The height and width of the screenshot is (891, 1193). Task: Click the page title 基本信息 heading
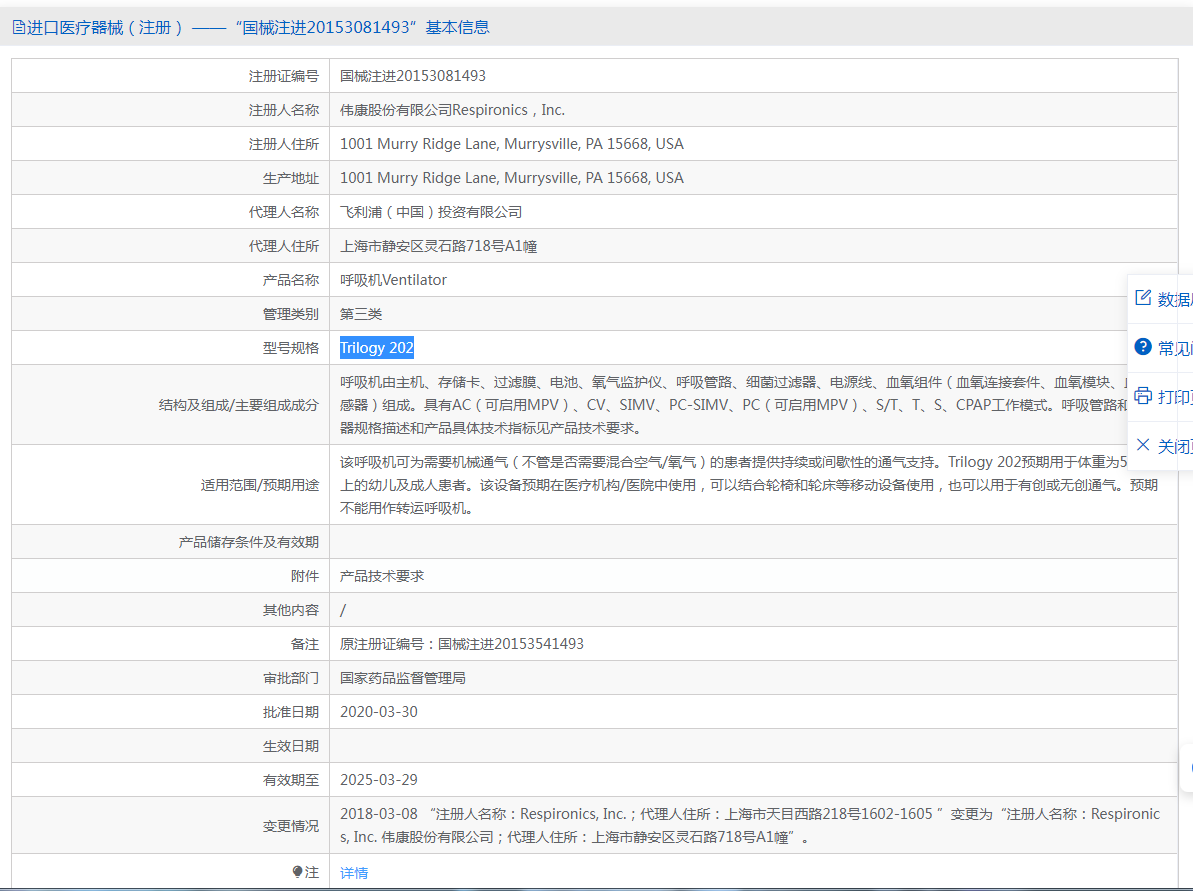pos(457,28)
